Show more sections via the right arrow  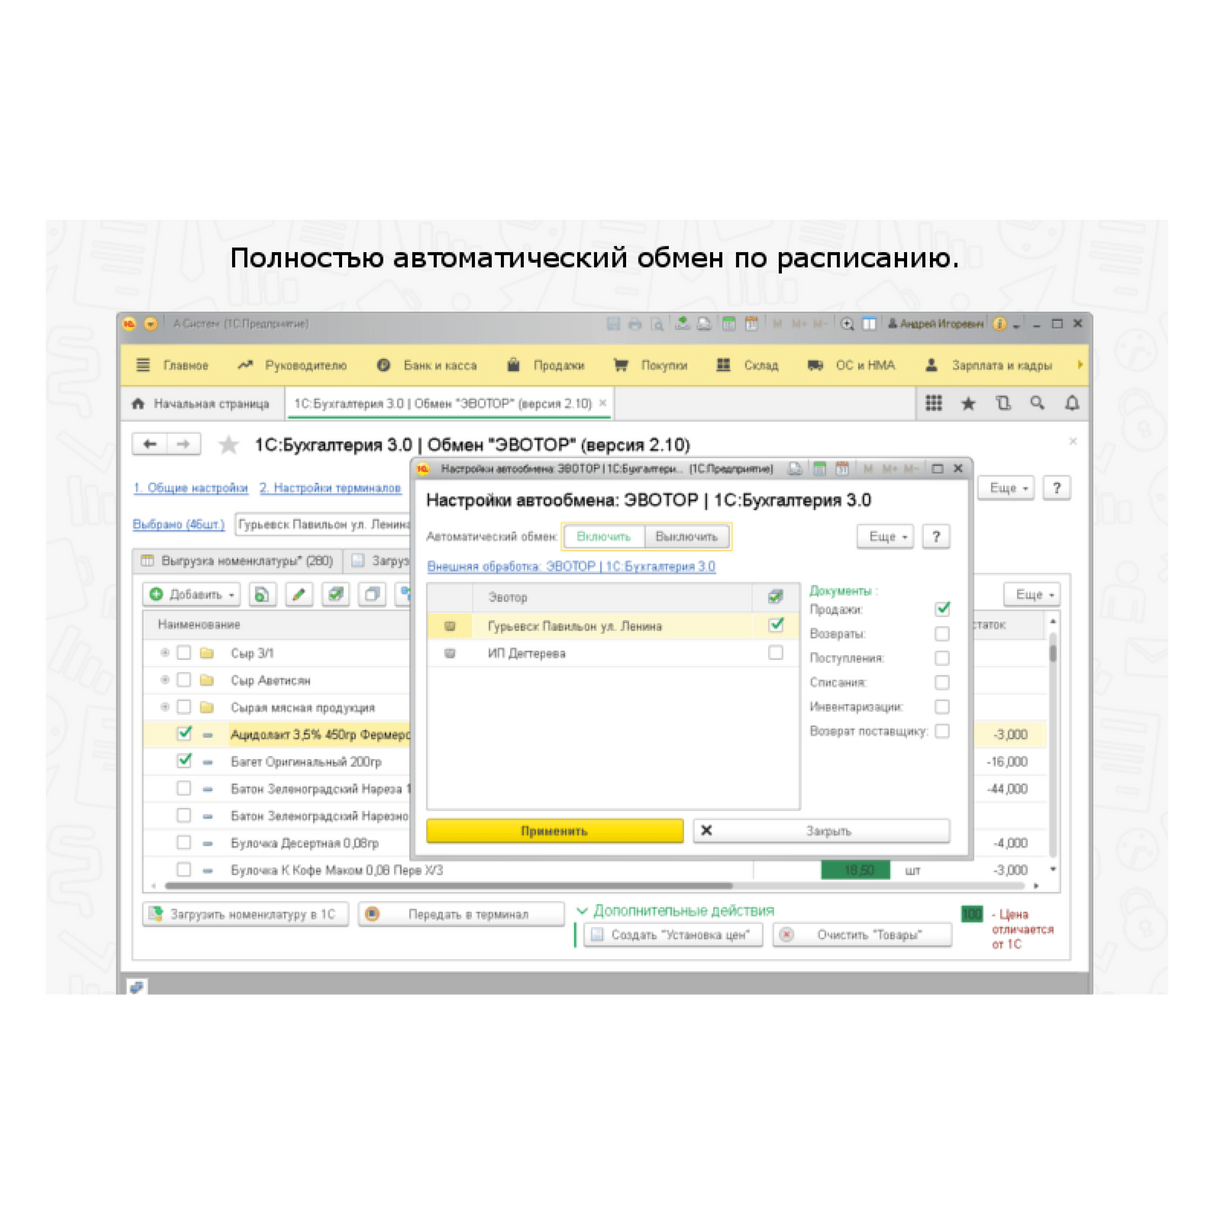(1079, 366)
